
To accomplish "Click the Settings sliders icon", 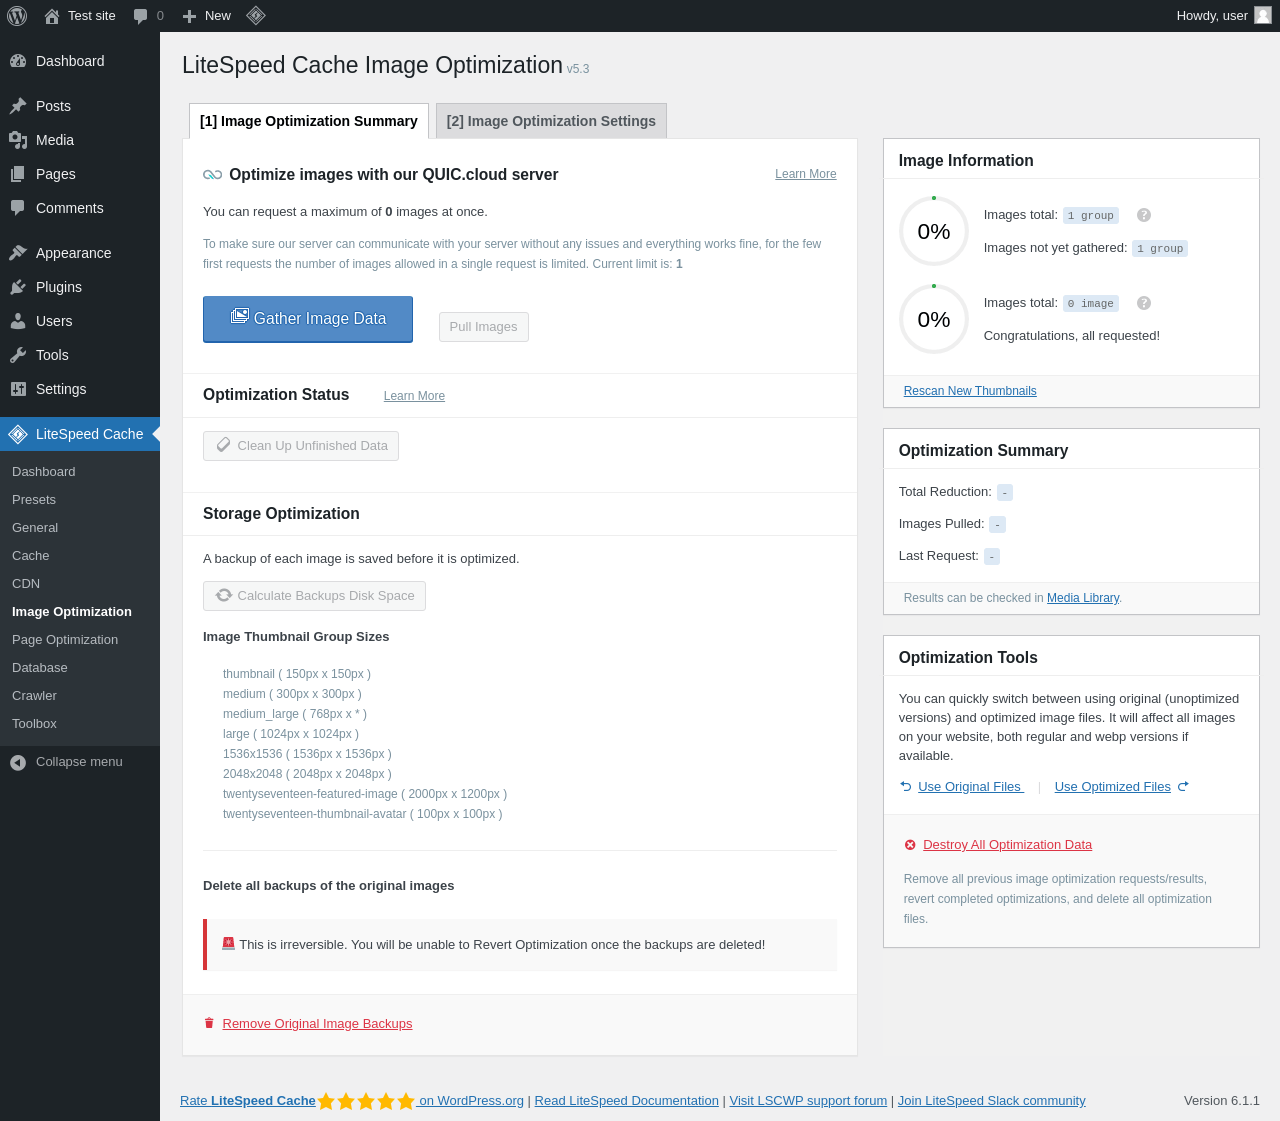I will pyautogui.click(x=18, y=389).
